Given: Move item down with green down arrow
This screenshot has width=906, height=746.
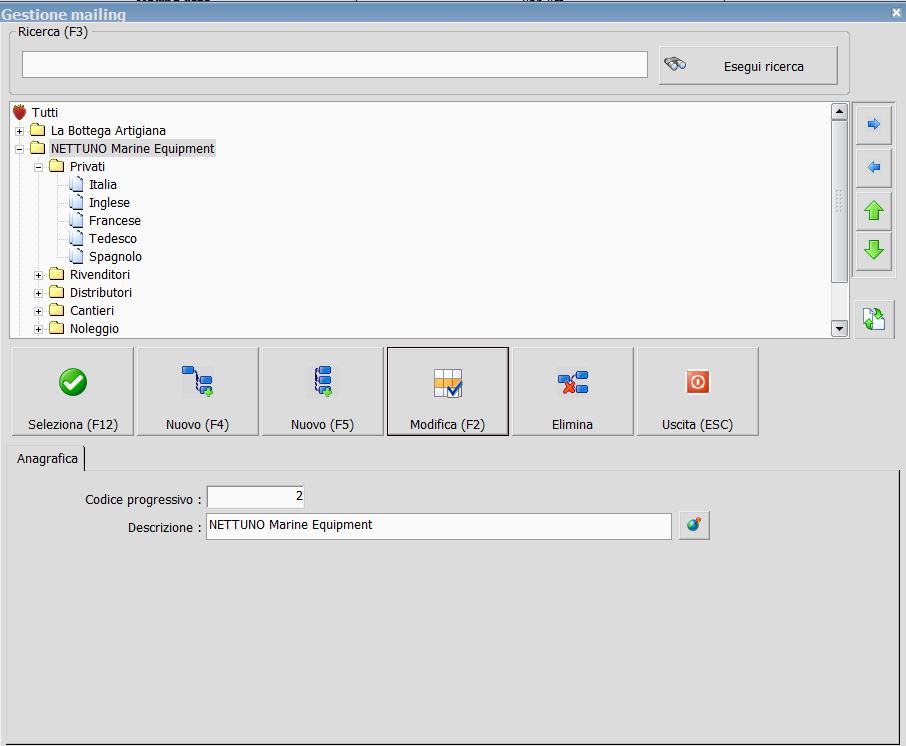Looking at the screenshot, I should (874, 250).
